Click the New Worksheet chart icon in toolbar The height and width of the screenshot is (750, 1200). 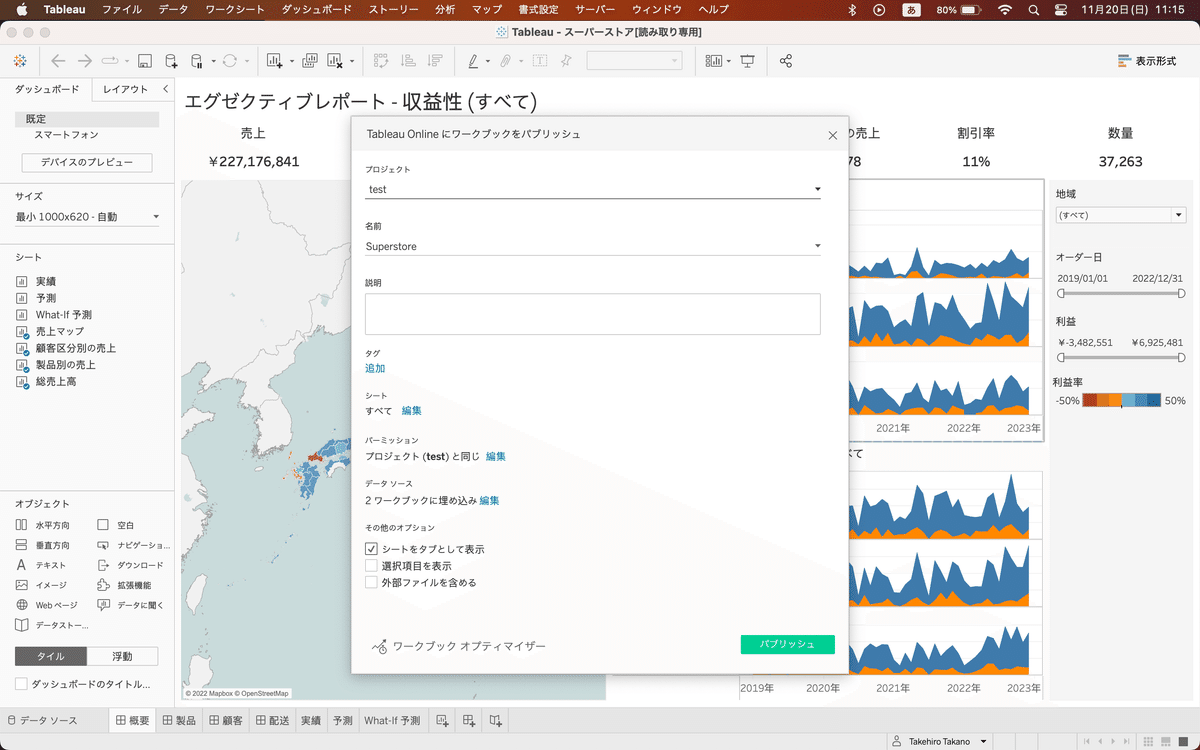274,61
